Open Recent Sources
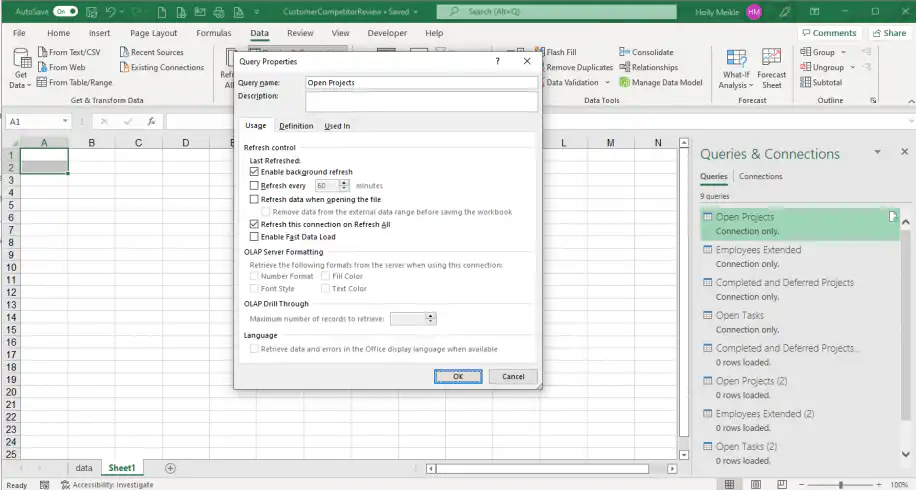This screenshot has width=916, height=490. pyautogui.click(x=151, y=52)
